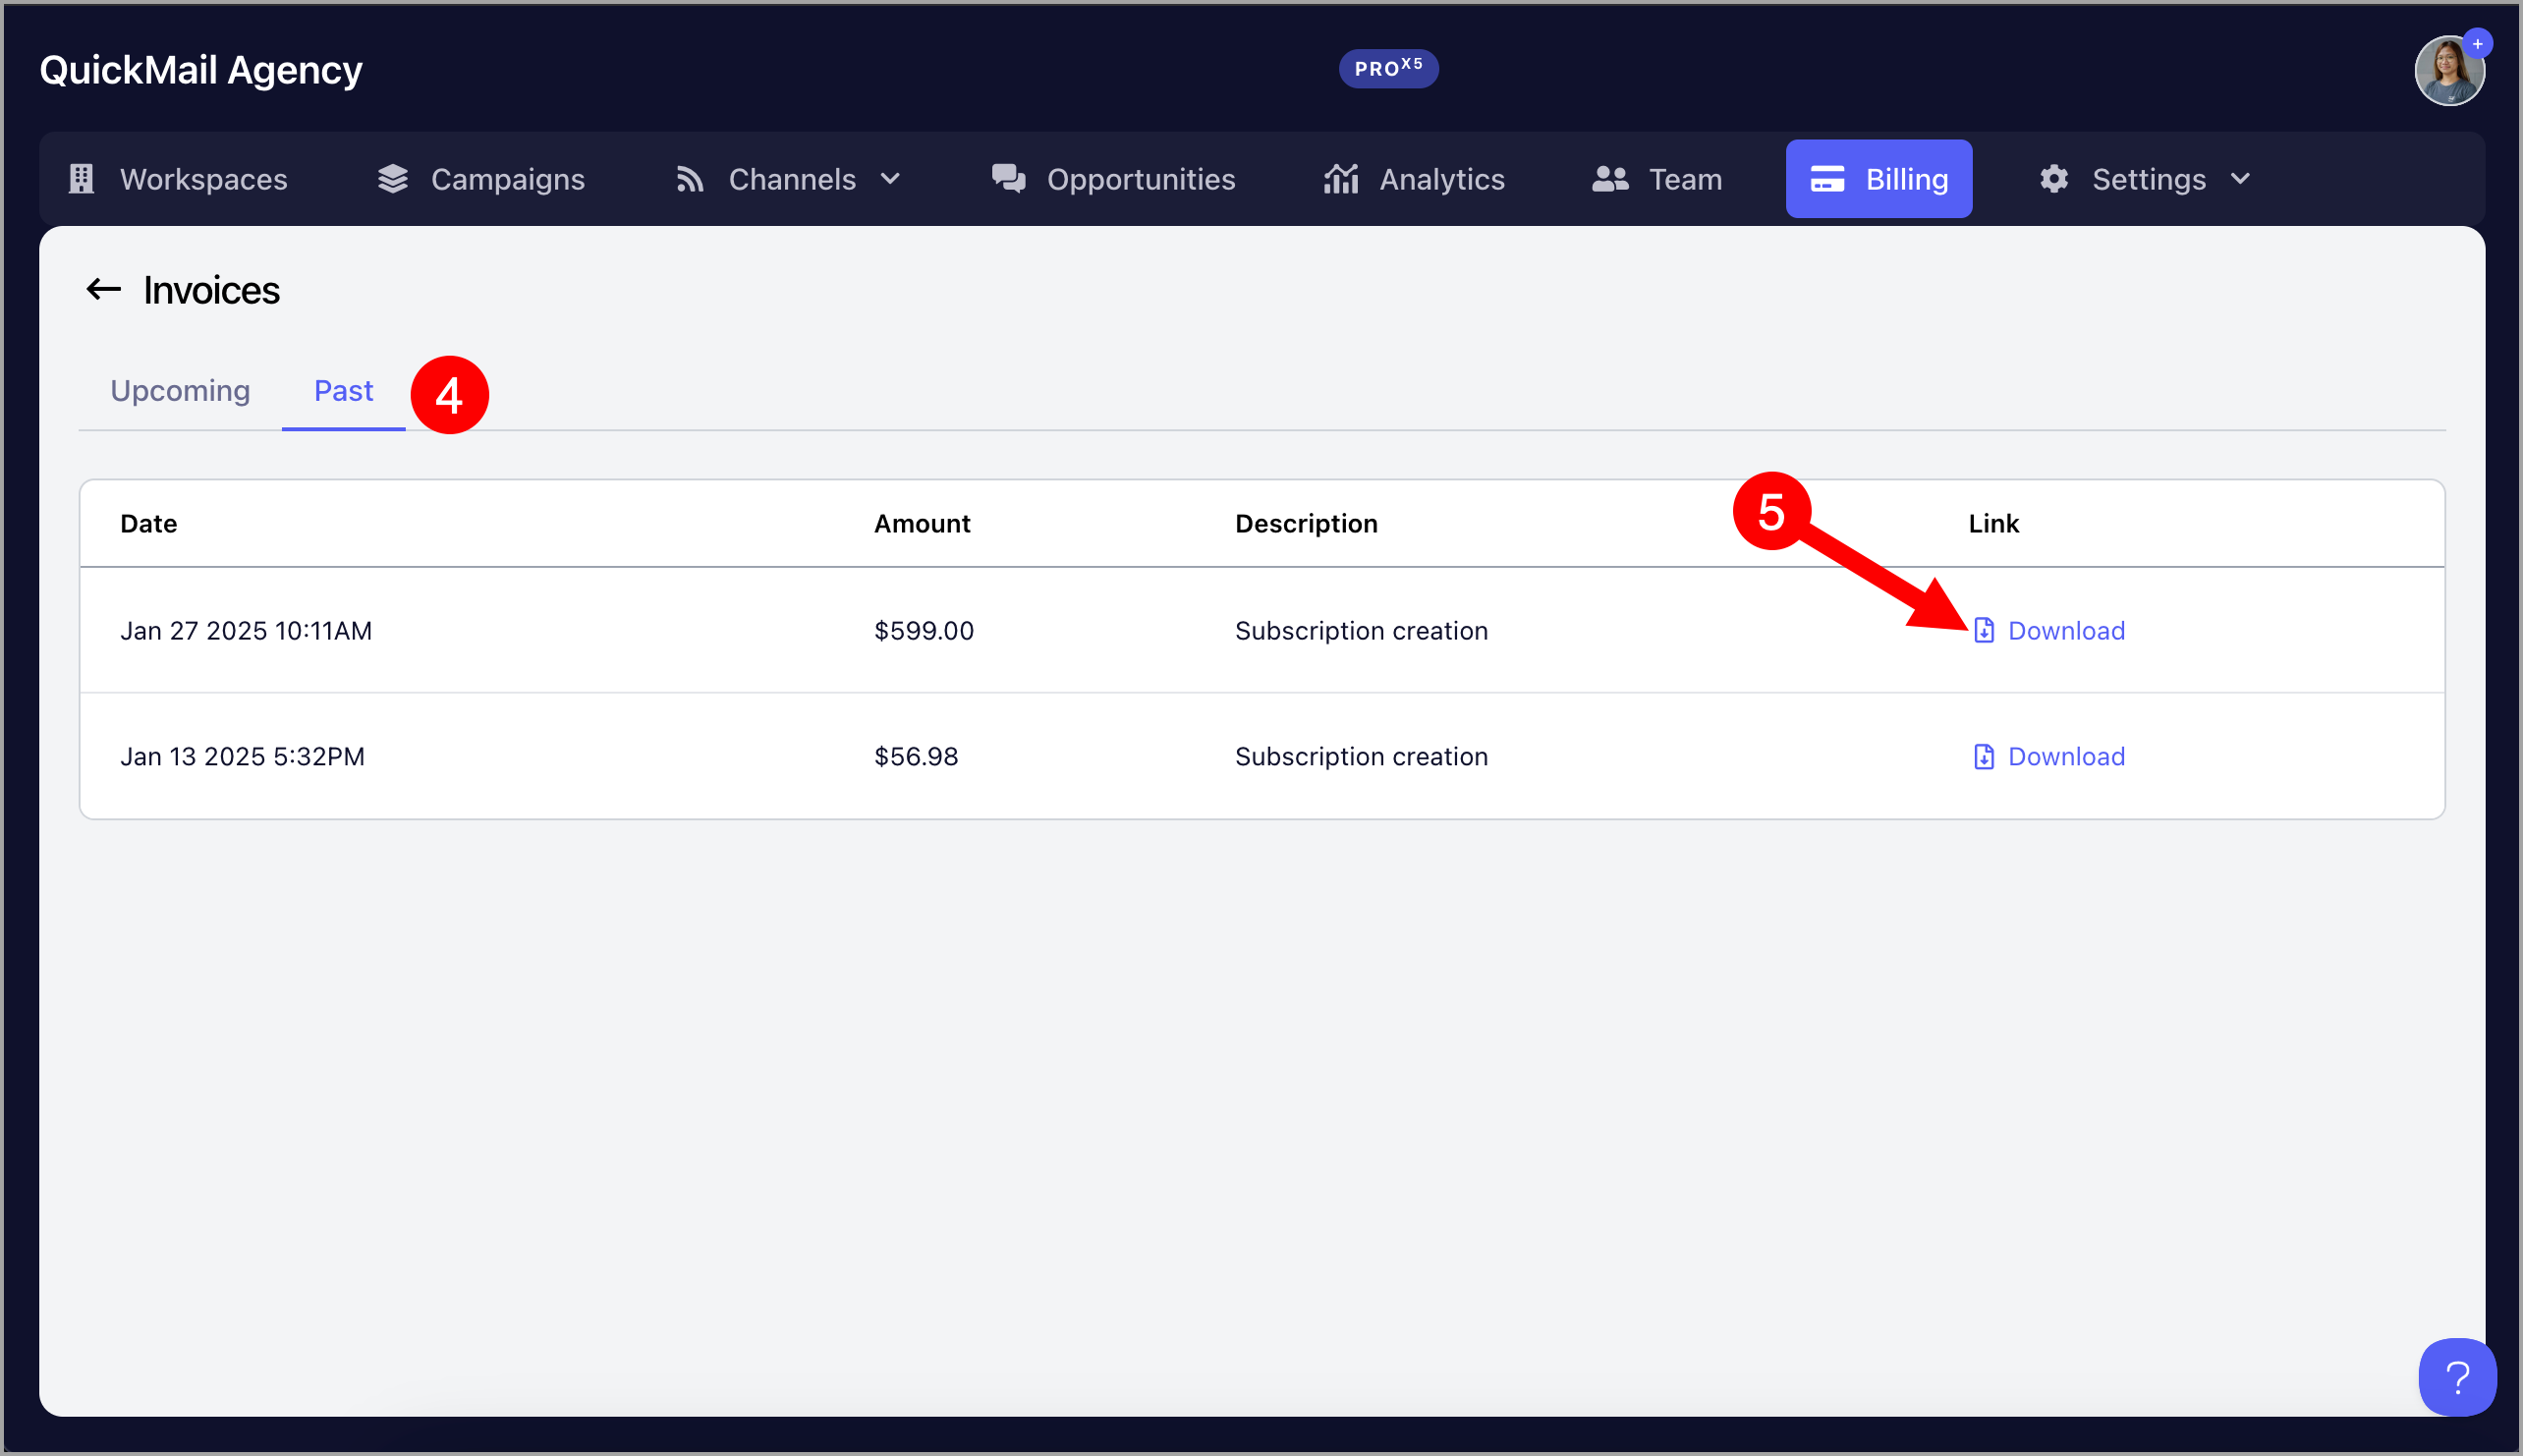
Task: Select the 'Jan 13 2025 5:32PM' date cell
Action: pyautogui.click(x=242, y=756)
